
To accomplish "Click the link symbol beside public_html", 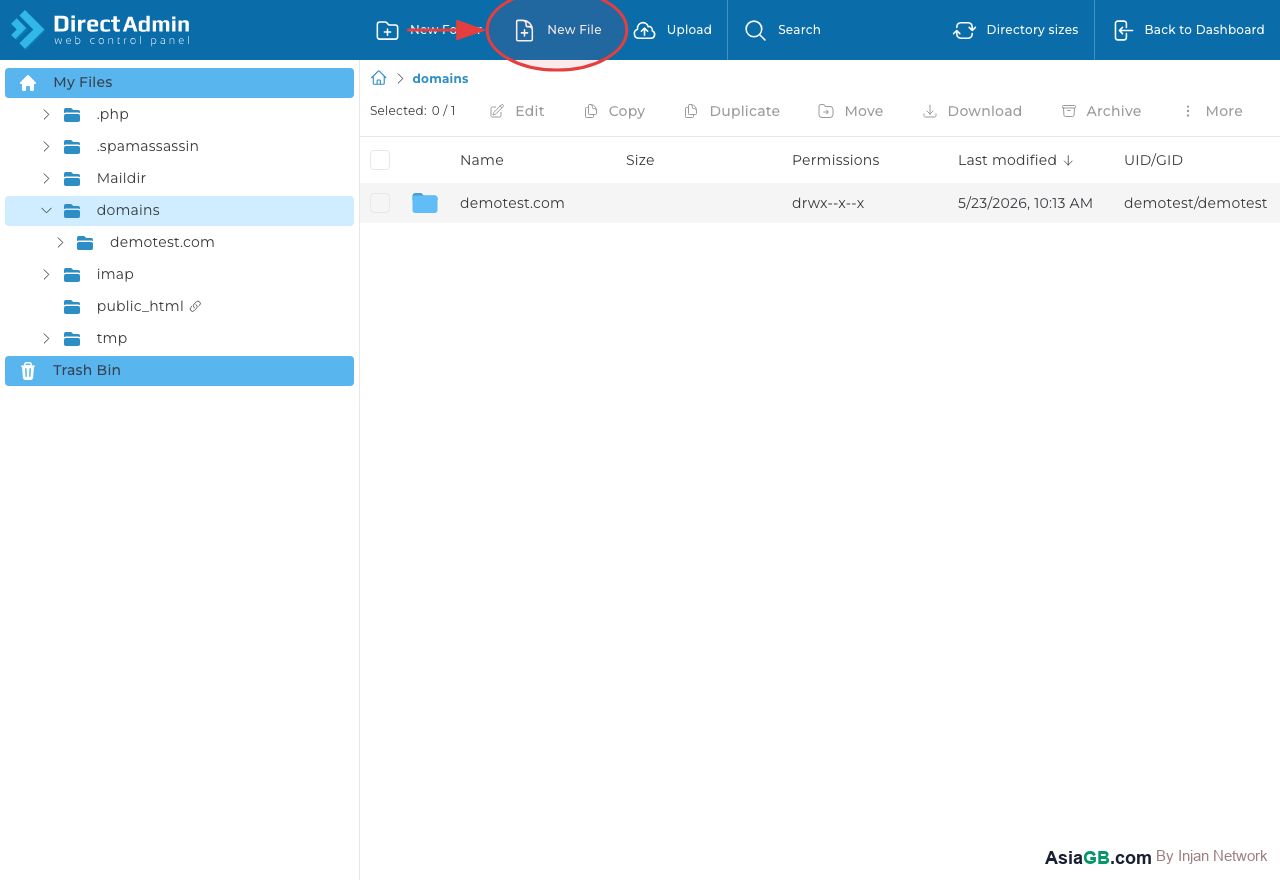I will click(x=195, y=306).
